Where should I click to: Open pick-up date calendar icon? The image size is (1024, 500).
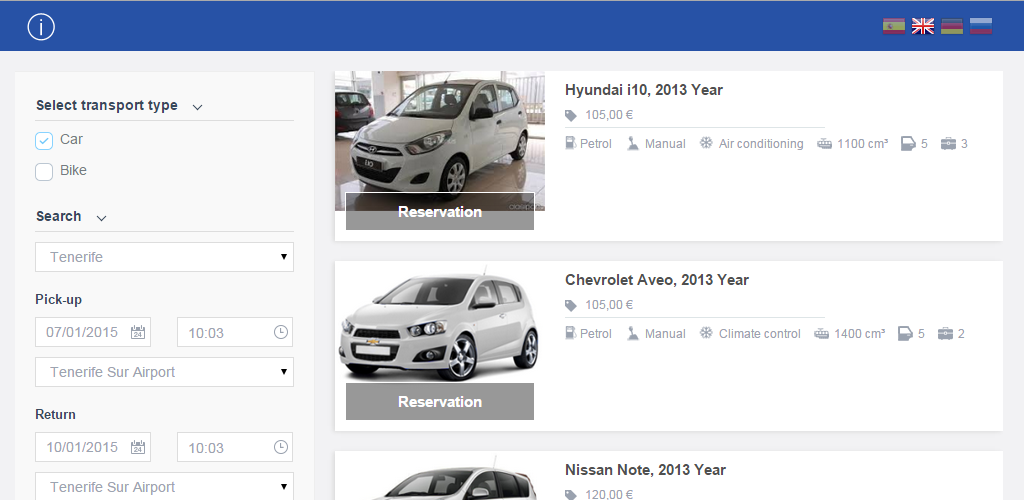(x=137, y=332)
